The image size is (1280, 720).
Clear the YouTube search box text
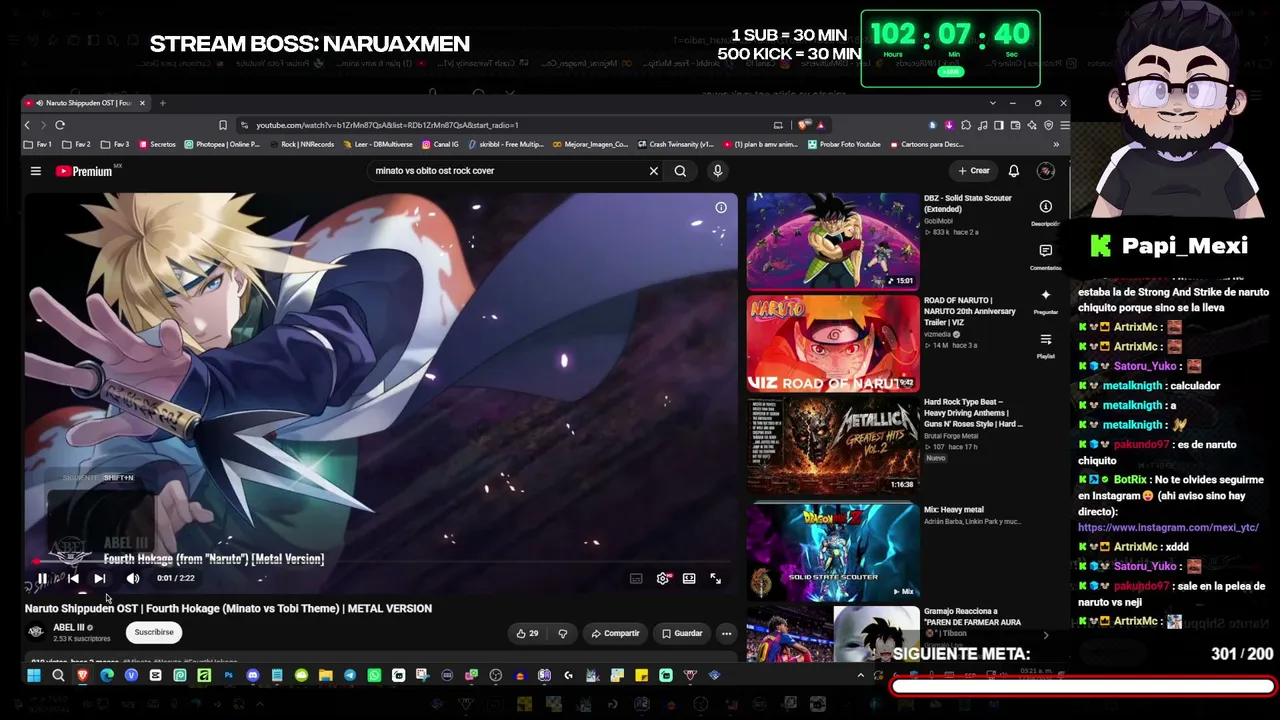click(x=654, y=171)
